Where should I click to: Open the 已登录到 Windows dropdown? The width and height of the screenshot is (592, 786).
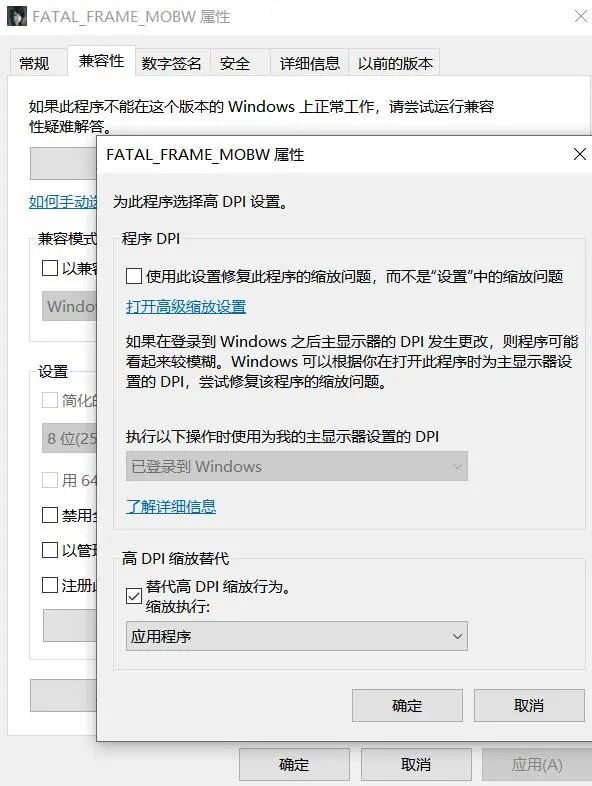(x=297, y=466)
